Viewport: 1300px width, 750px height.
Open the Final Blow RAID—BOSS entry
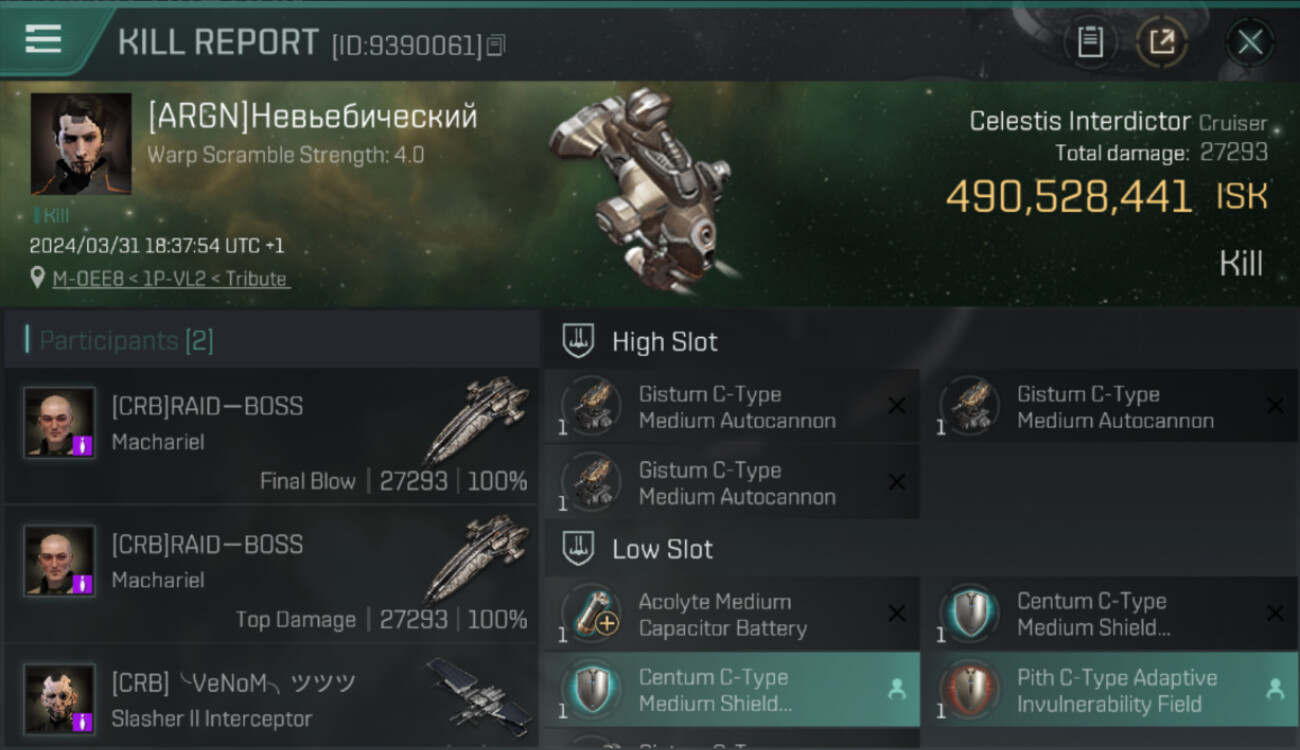coord(271,436)
